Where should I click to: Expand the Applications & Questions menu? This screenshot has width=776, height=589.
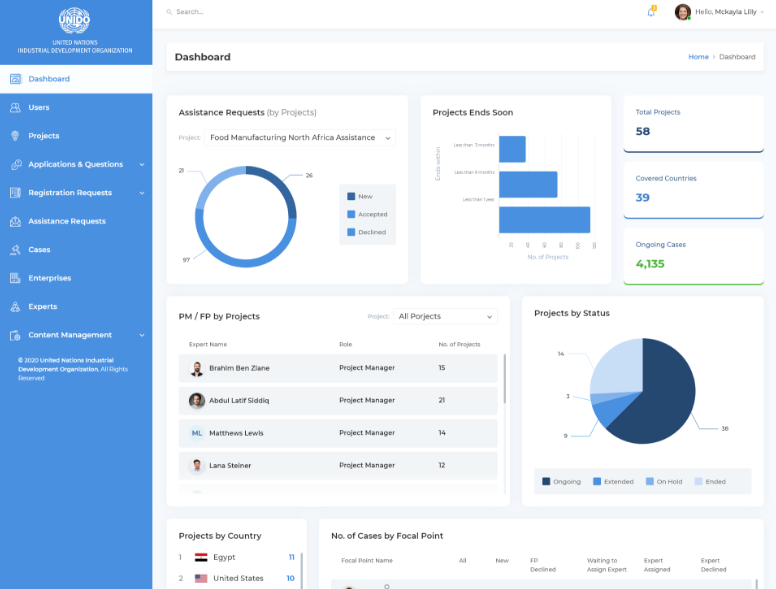pos(76,164)
